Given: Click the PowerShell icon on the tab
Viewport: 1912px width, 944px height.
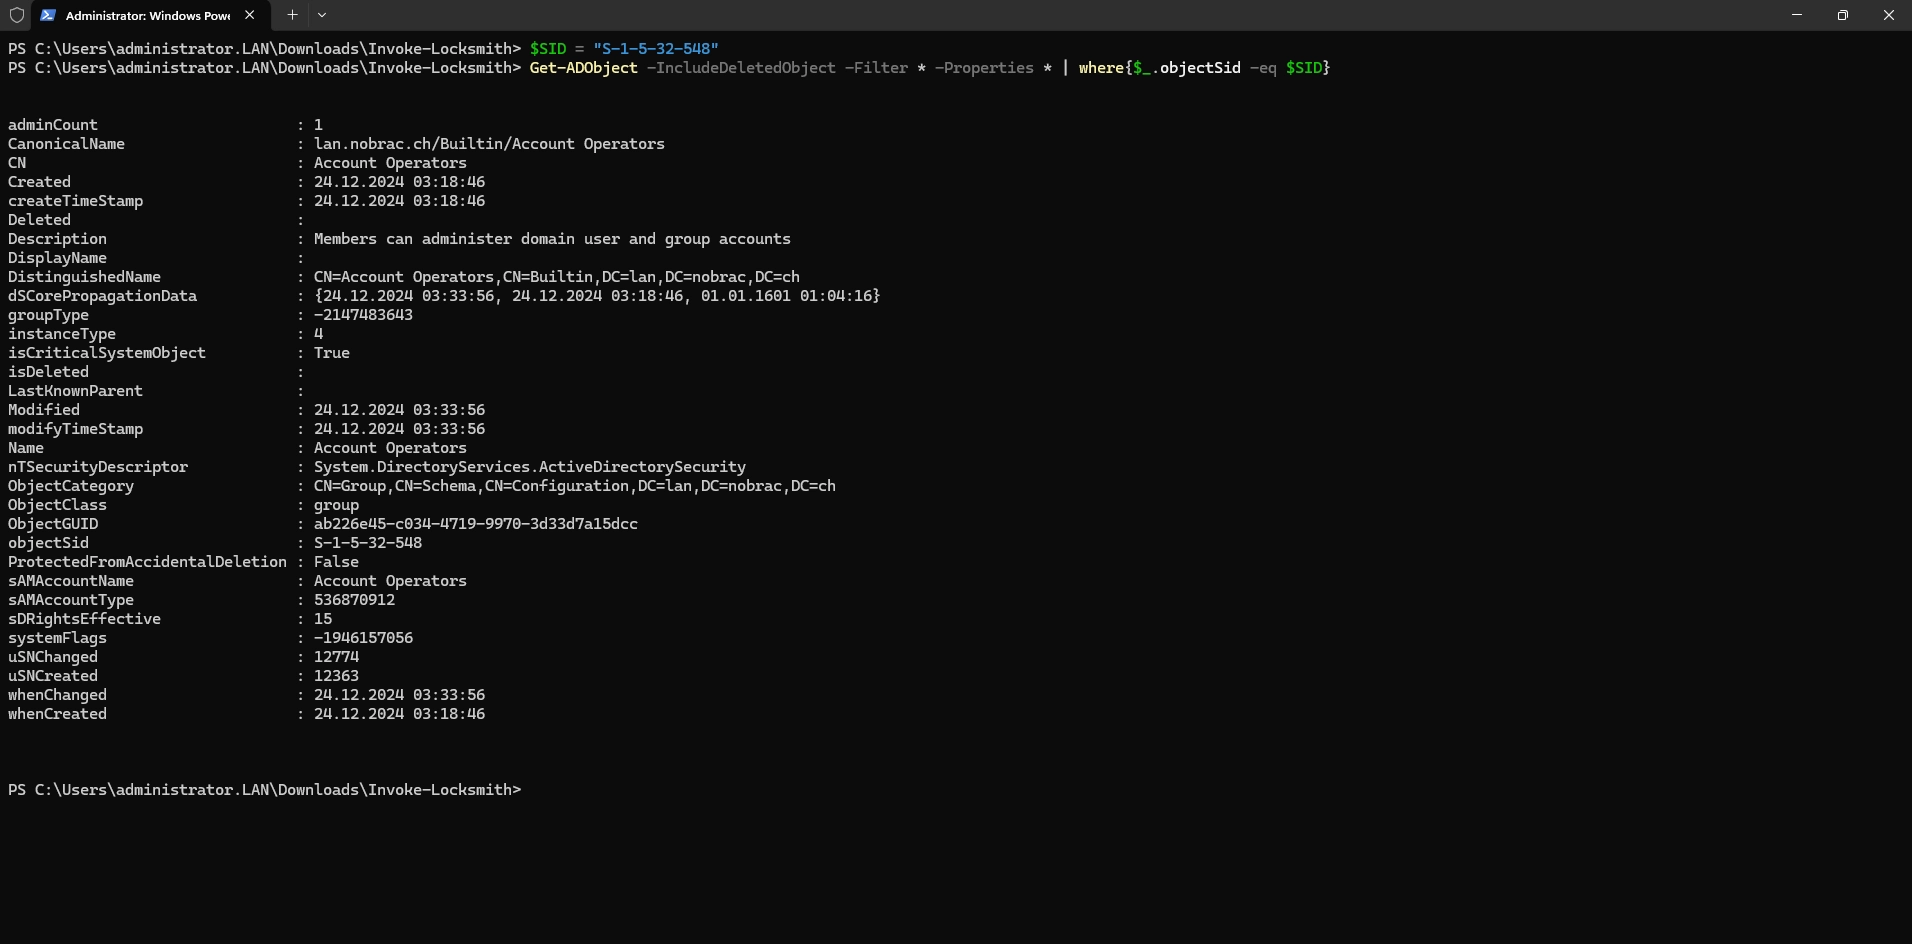Looking at the screenshot, I should [x=48, y=15].
